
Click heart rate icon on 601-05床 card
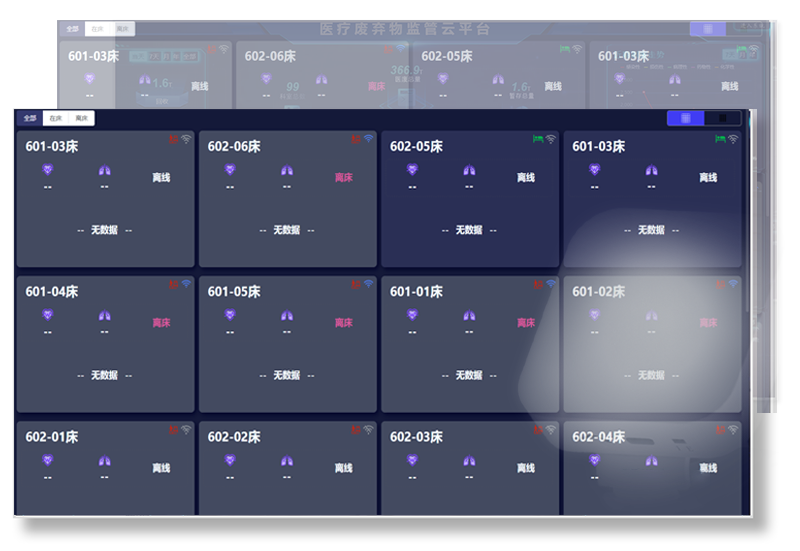coord(230,316)
